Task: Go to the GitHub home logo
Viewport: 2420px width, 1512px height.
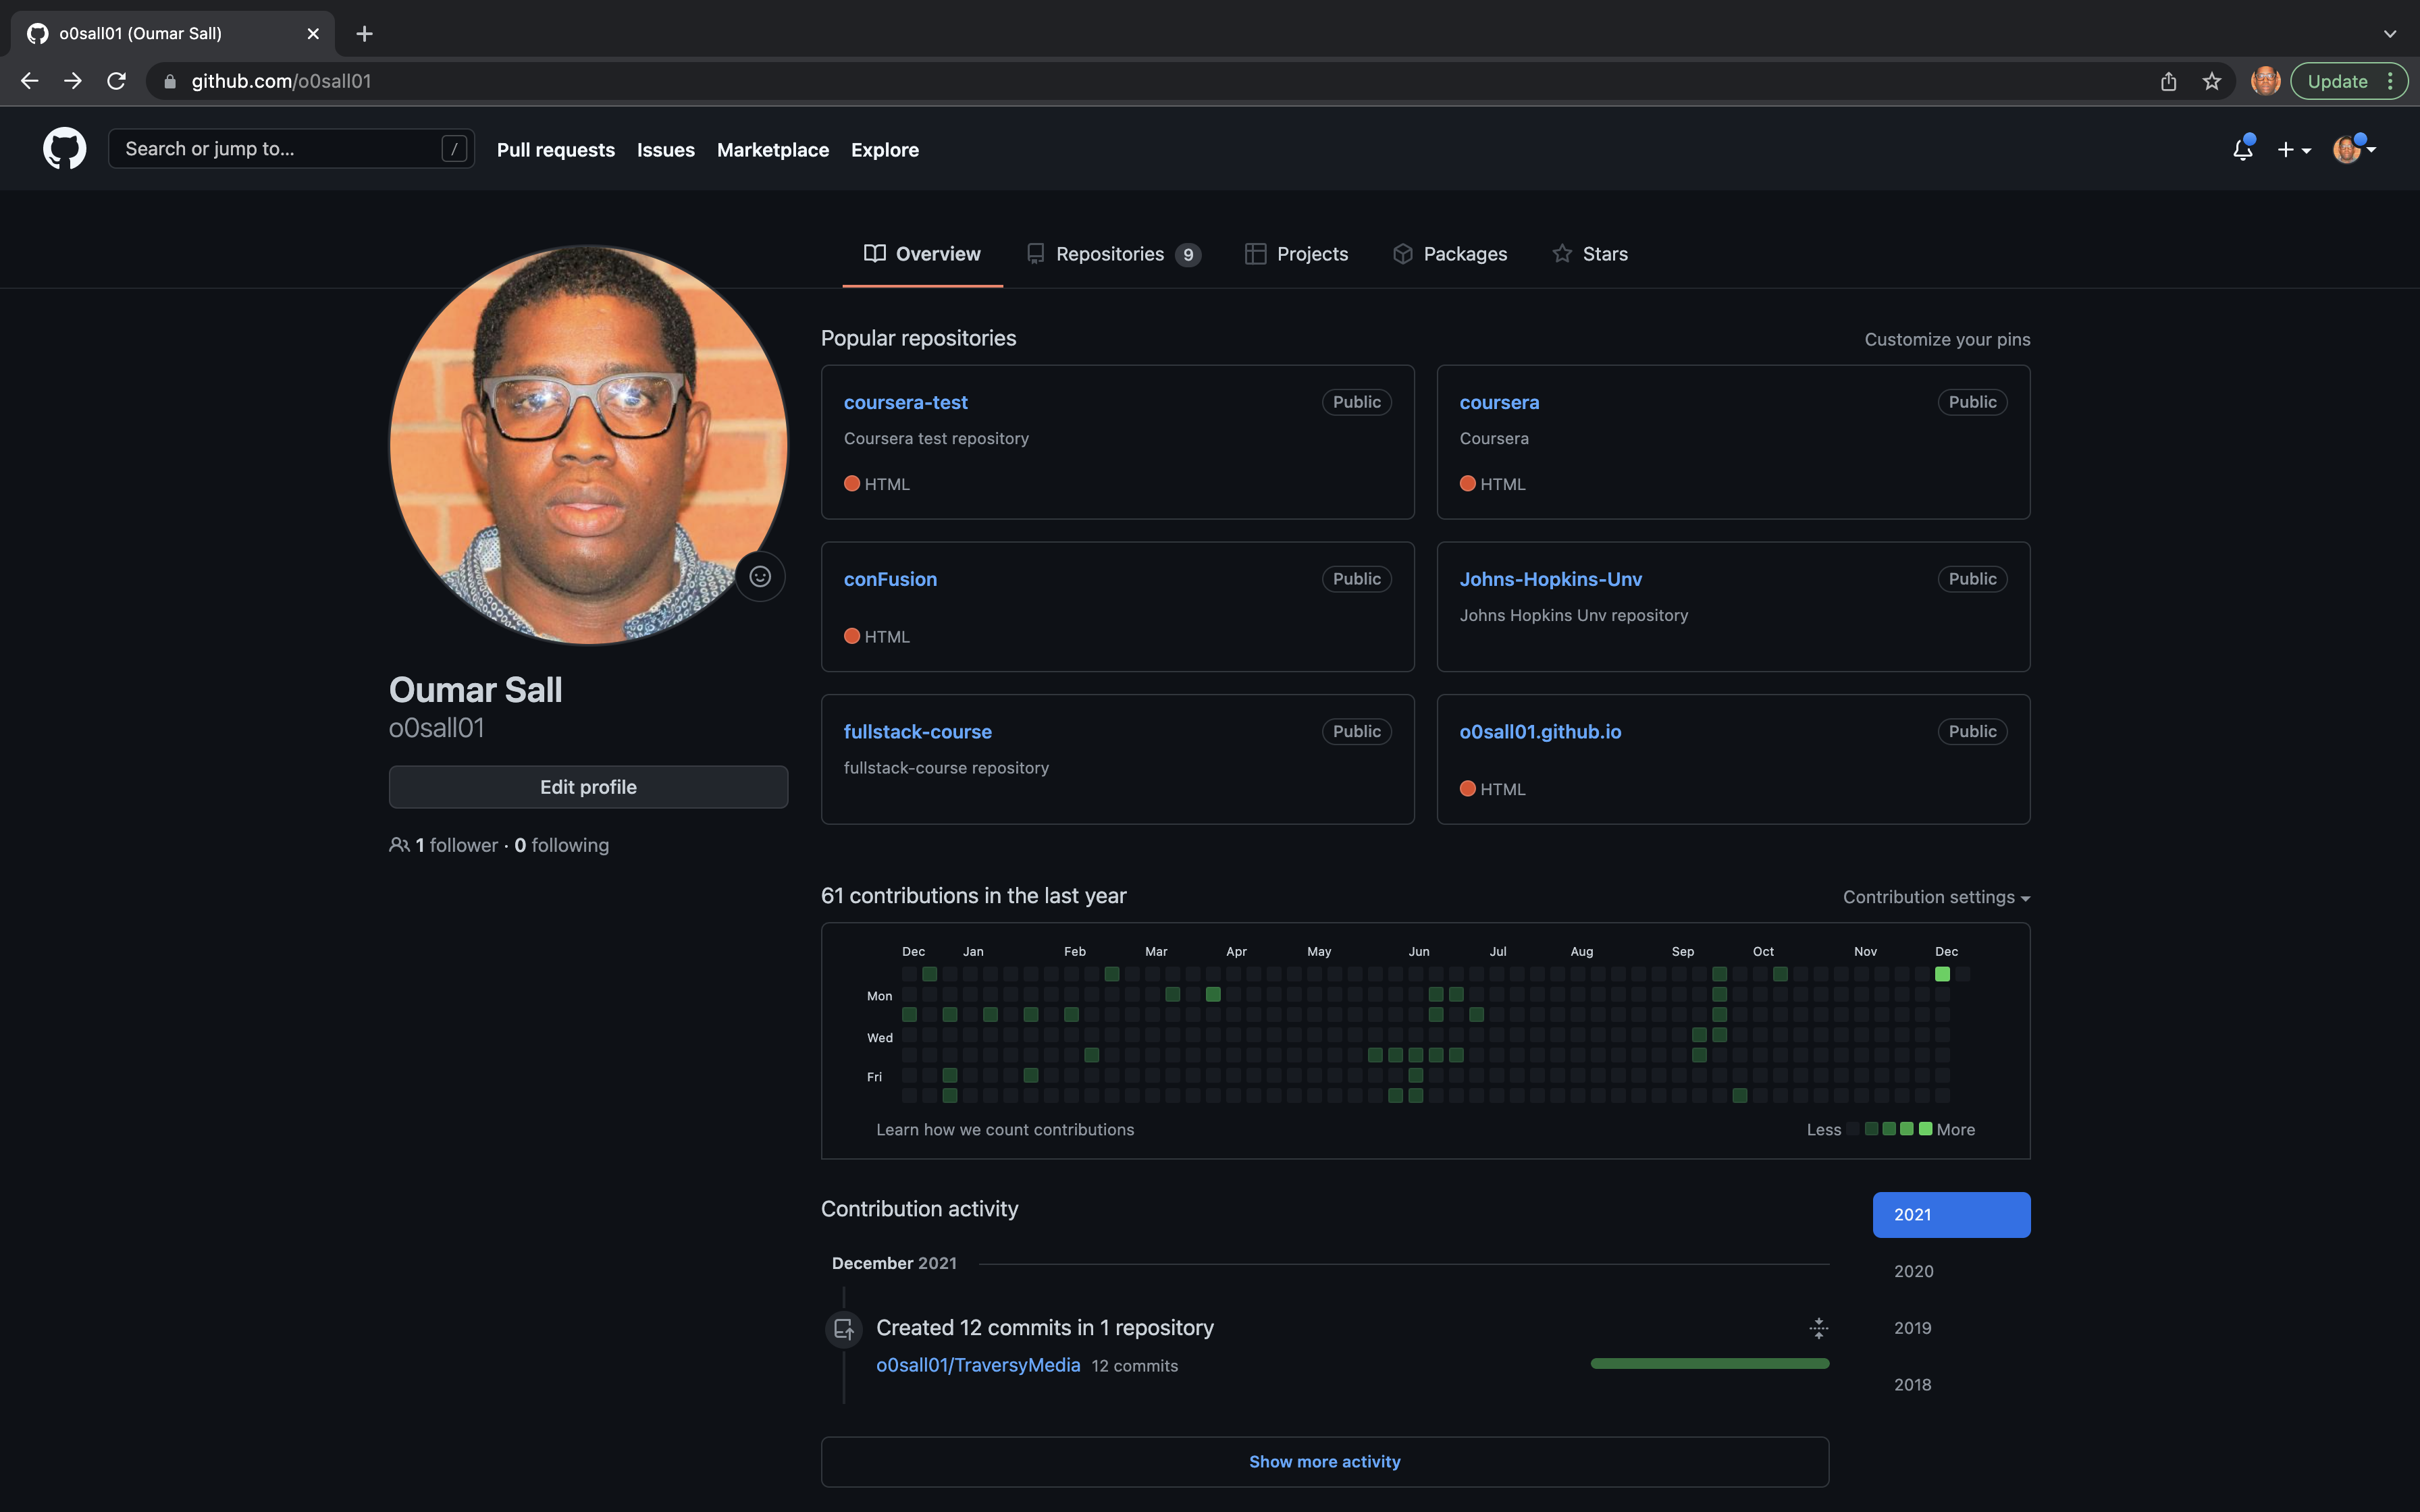Action: click(x=64, y=149)
